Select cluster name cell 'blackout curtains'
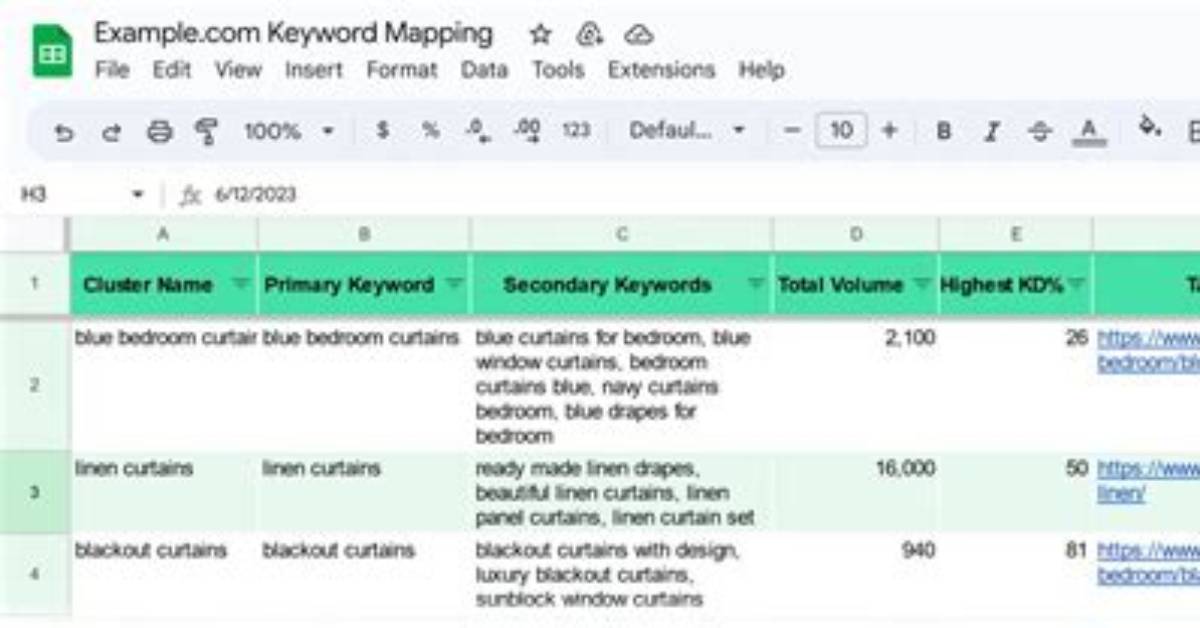Image resolution: width=1200 pixels, height=628 pixels. pos(164,574)
